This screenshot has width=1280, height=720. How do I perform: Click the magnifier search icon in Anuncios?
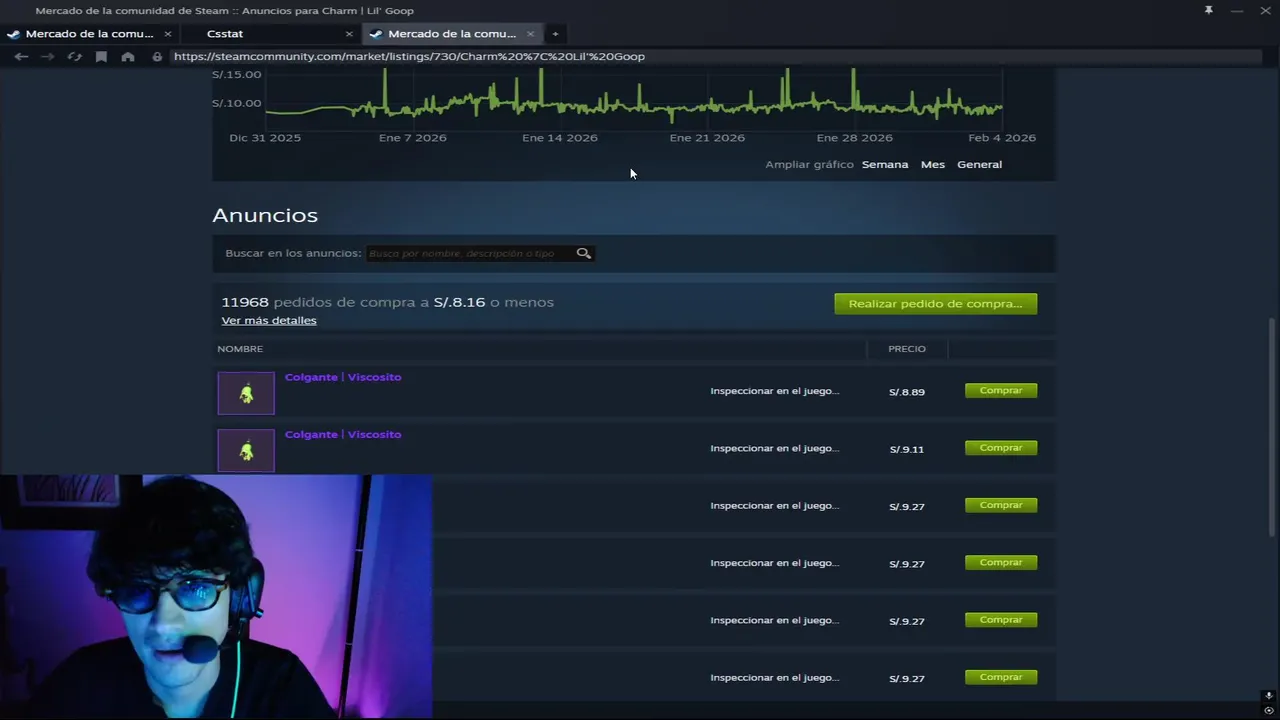click(x=584, y=253)
